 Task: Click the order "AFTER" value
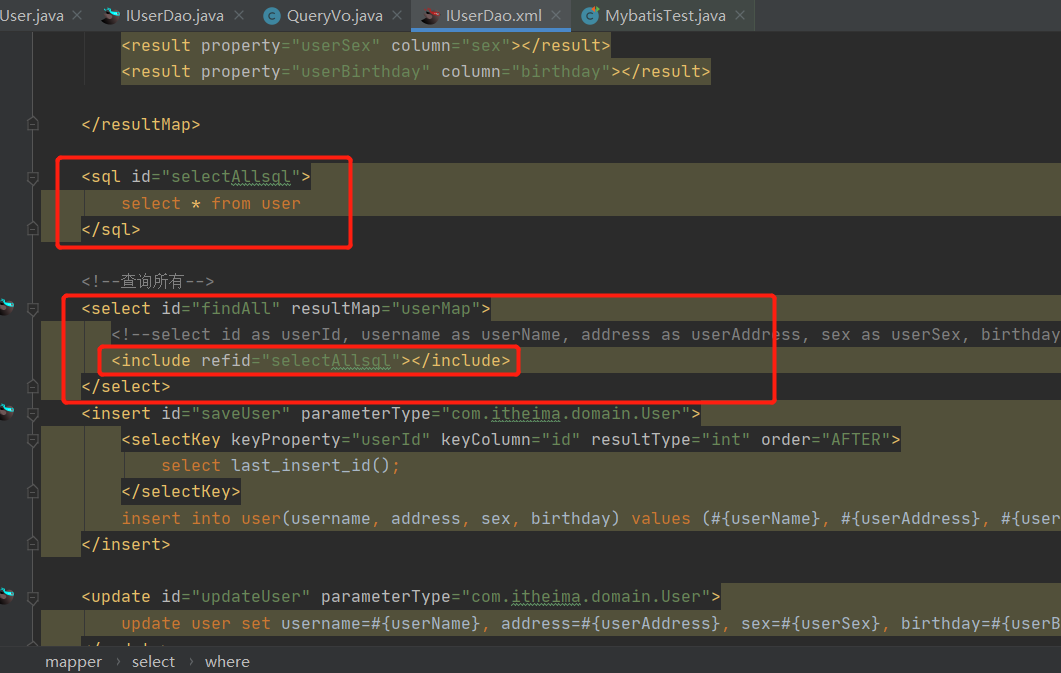click(855, 440)
